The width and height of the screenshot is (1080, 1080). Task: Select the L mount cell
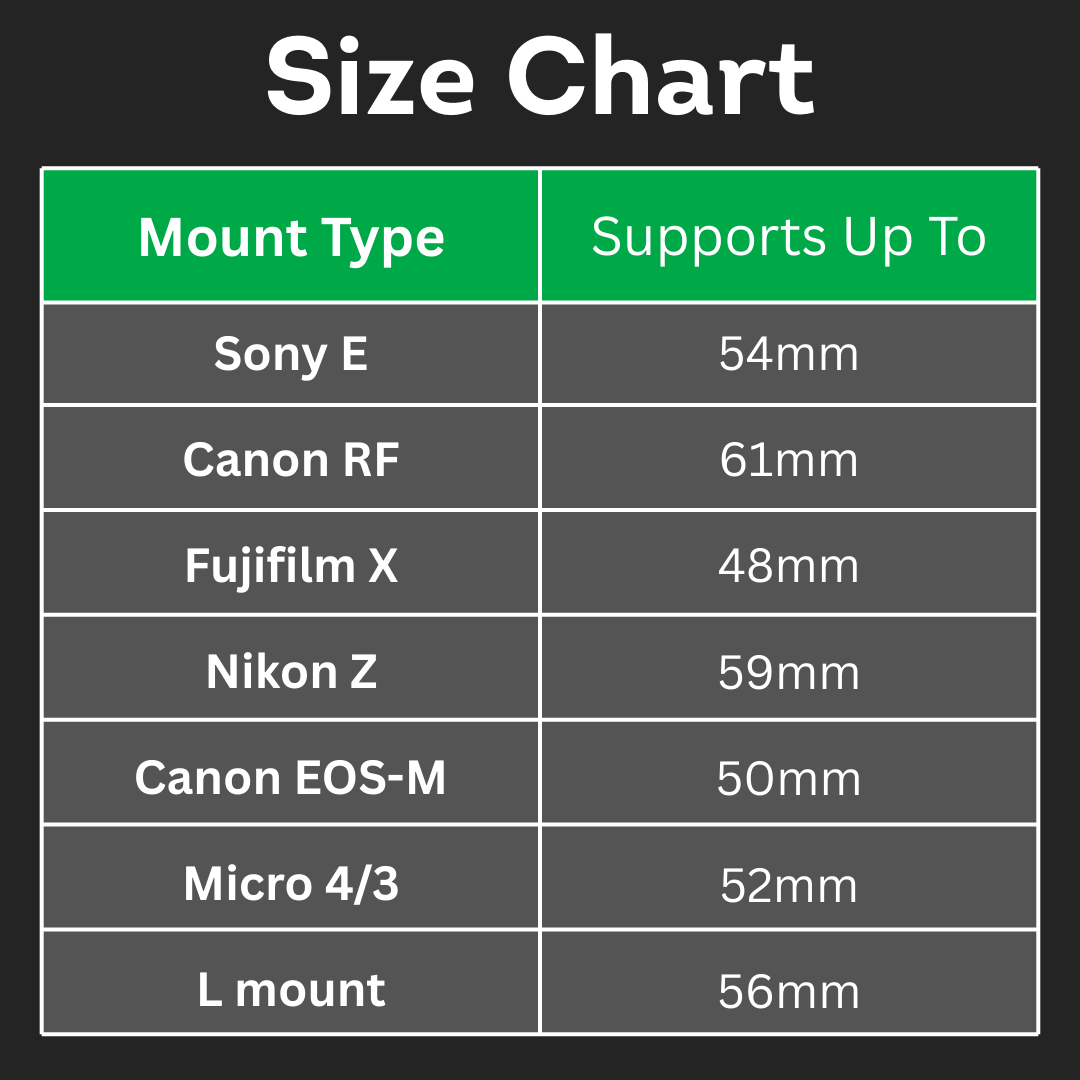[291, 989]
